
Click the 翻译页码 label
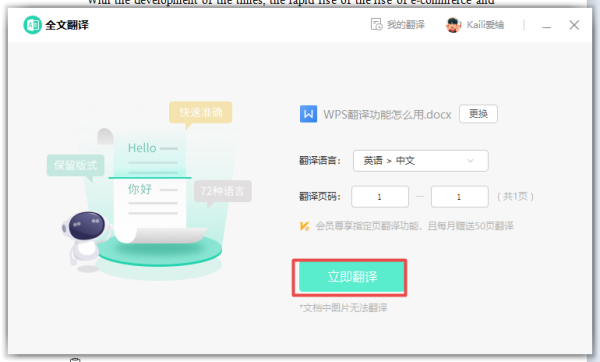pos(320,197)
